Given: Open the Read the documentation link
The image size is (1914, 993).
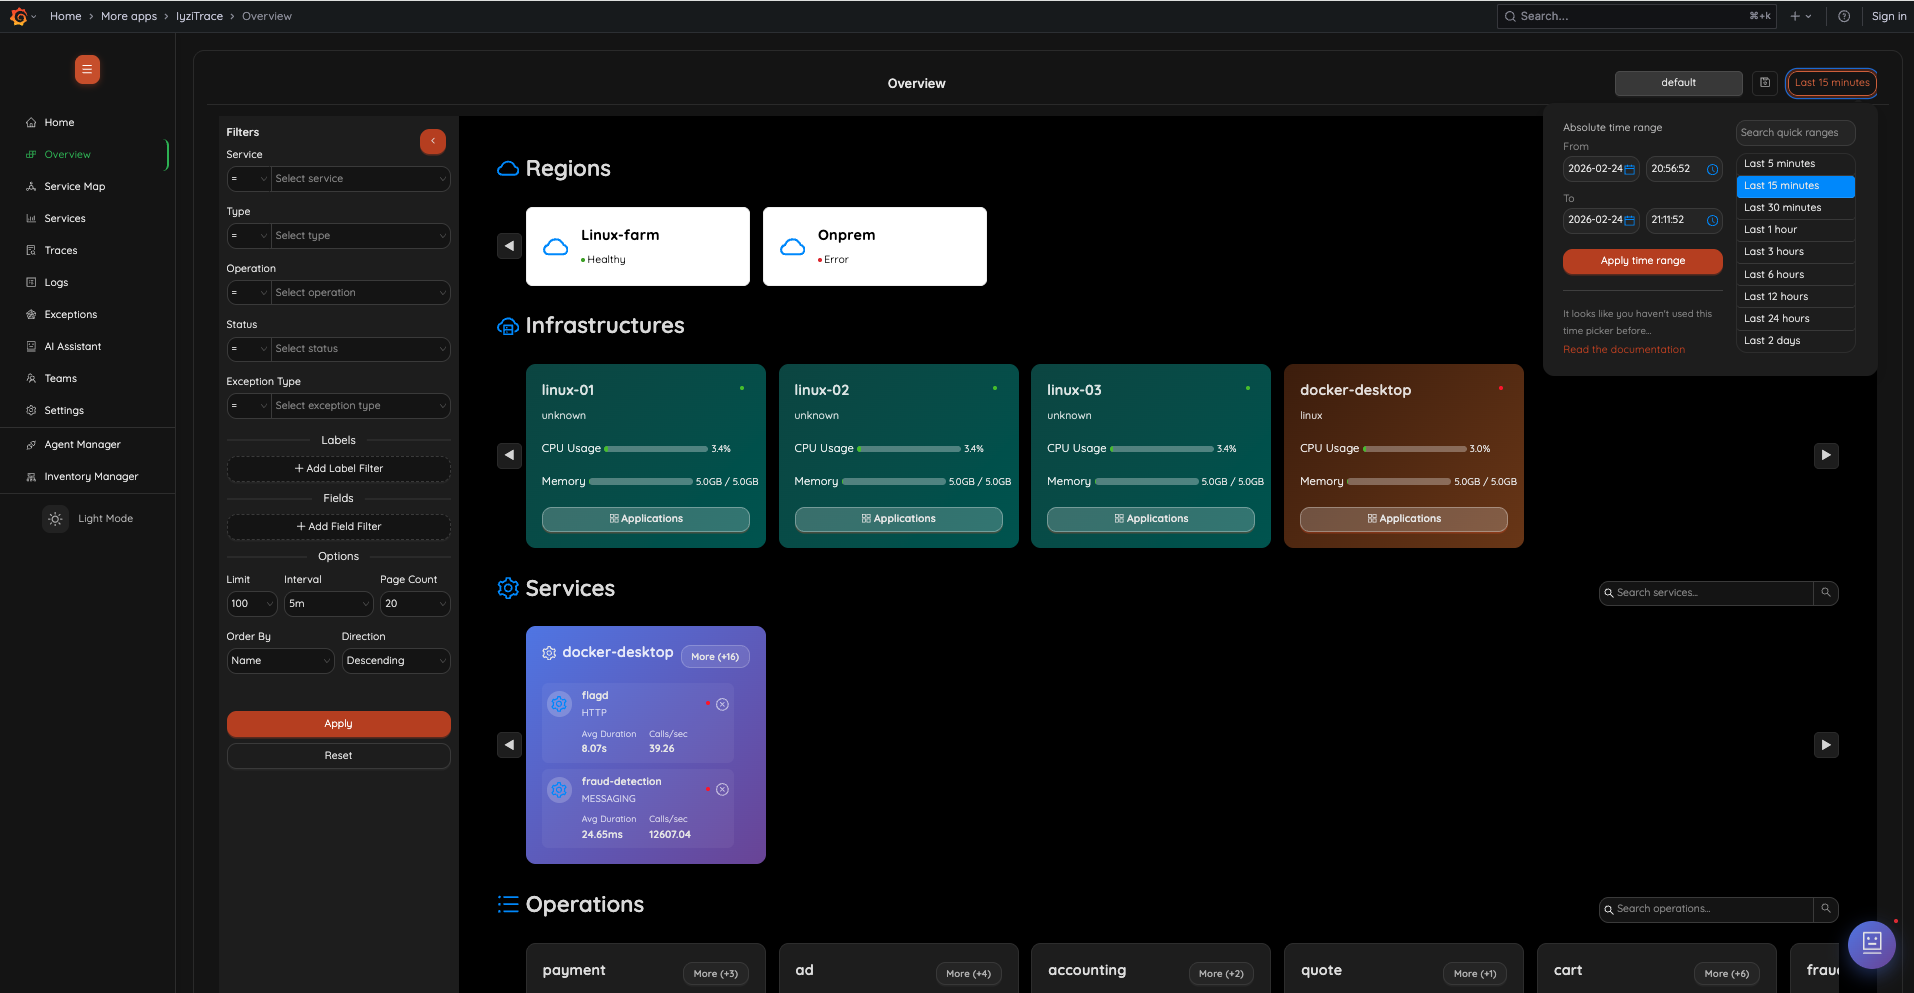Looking at the screenshot, I should click(1624, 349).
